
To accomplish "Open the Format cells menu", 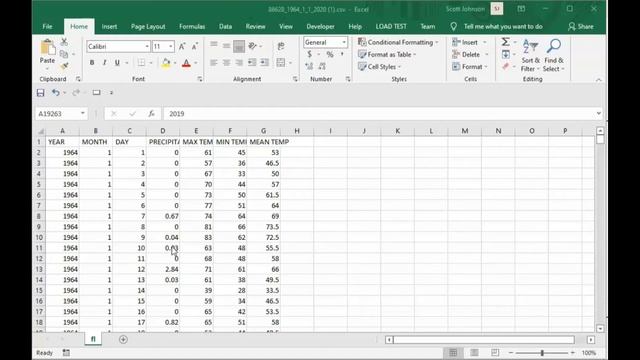I will [x=470, y=67].
